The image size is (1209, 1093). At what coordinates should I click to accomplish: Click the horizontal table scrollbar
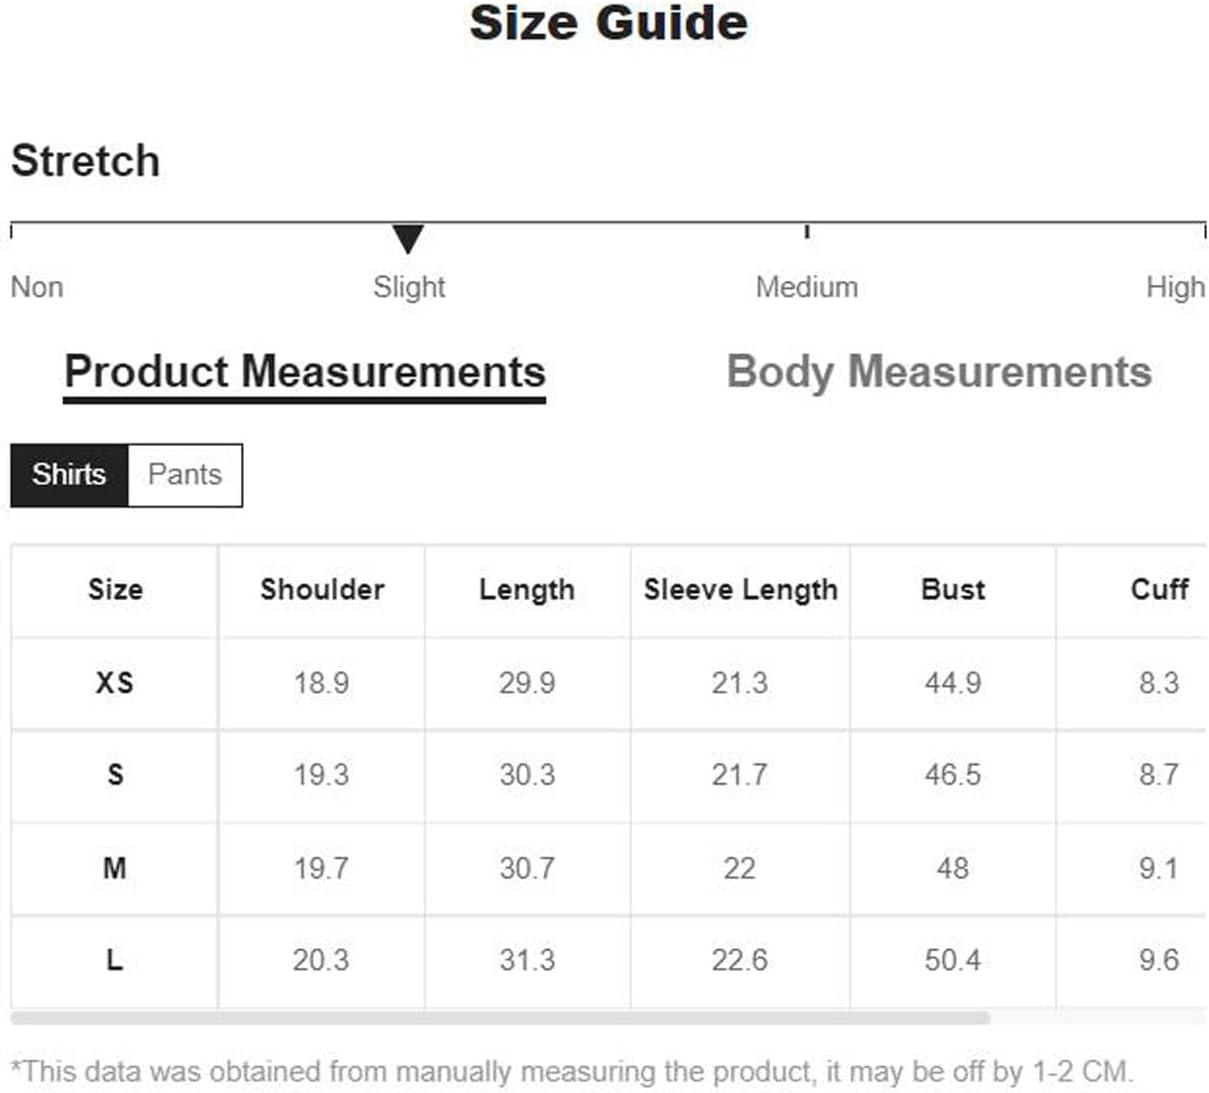(500, 1018)
